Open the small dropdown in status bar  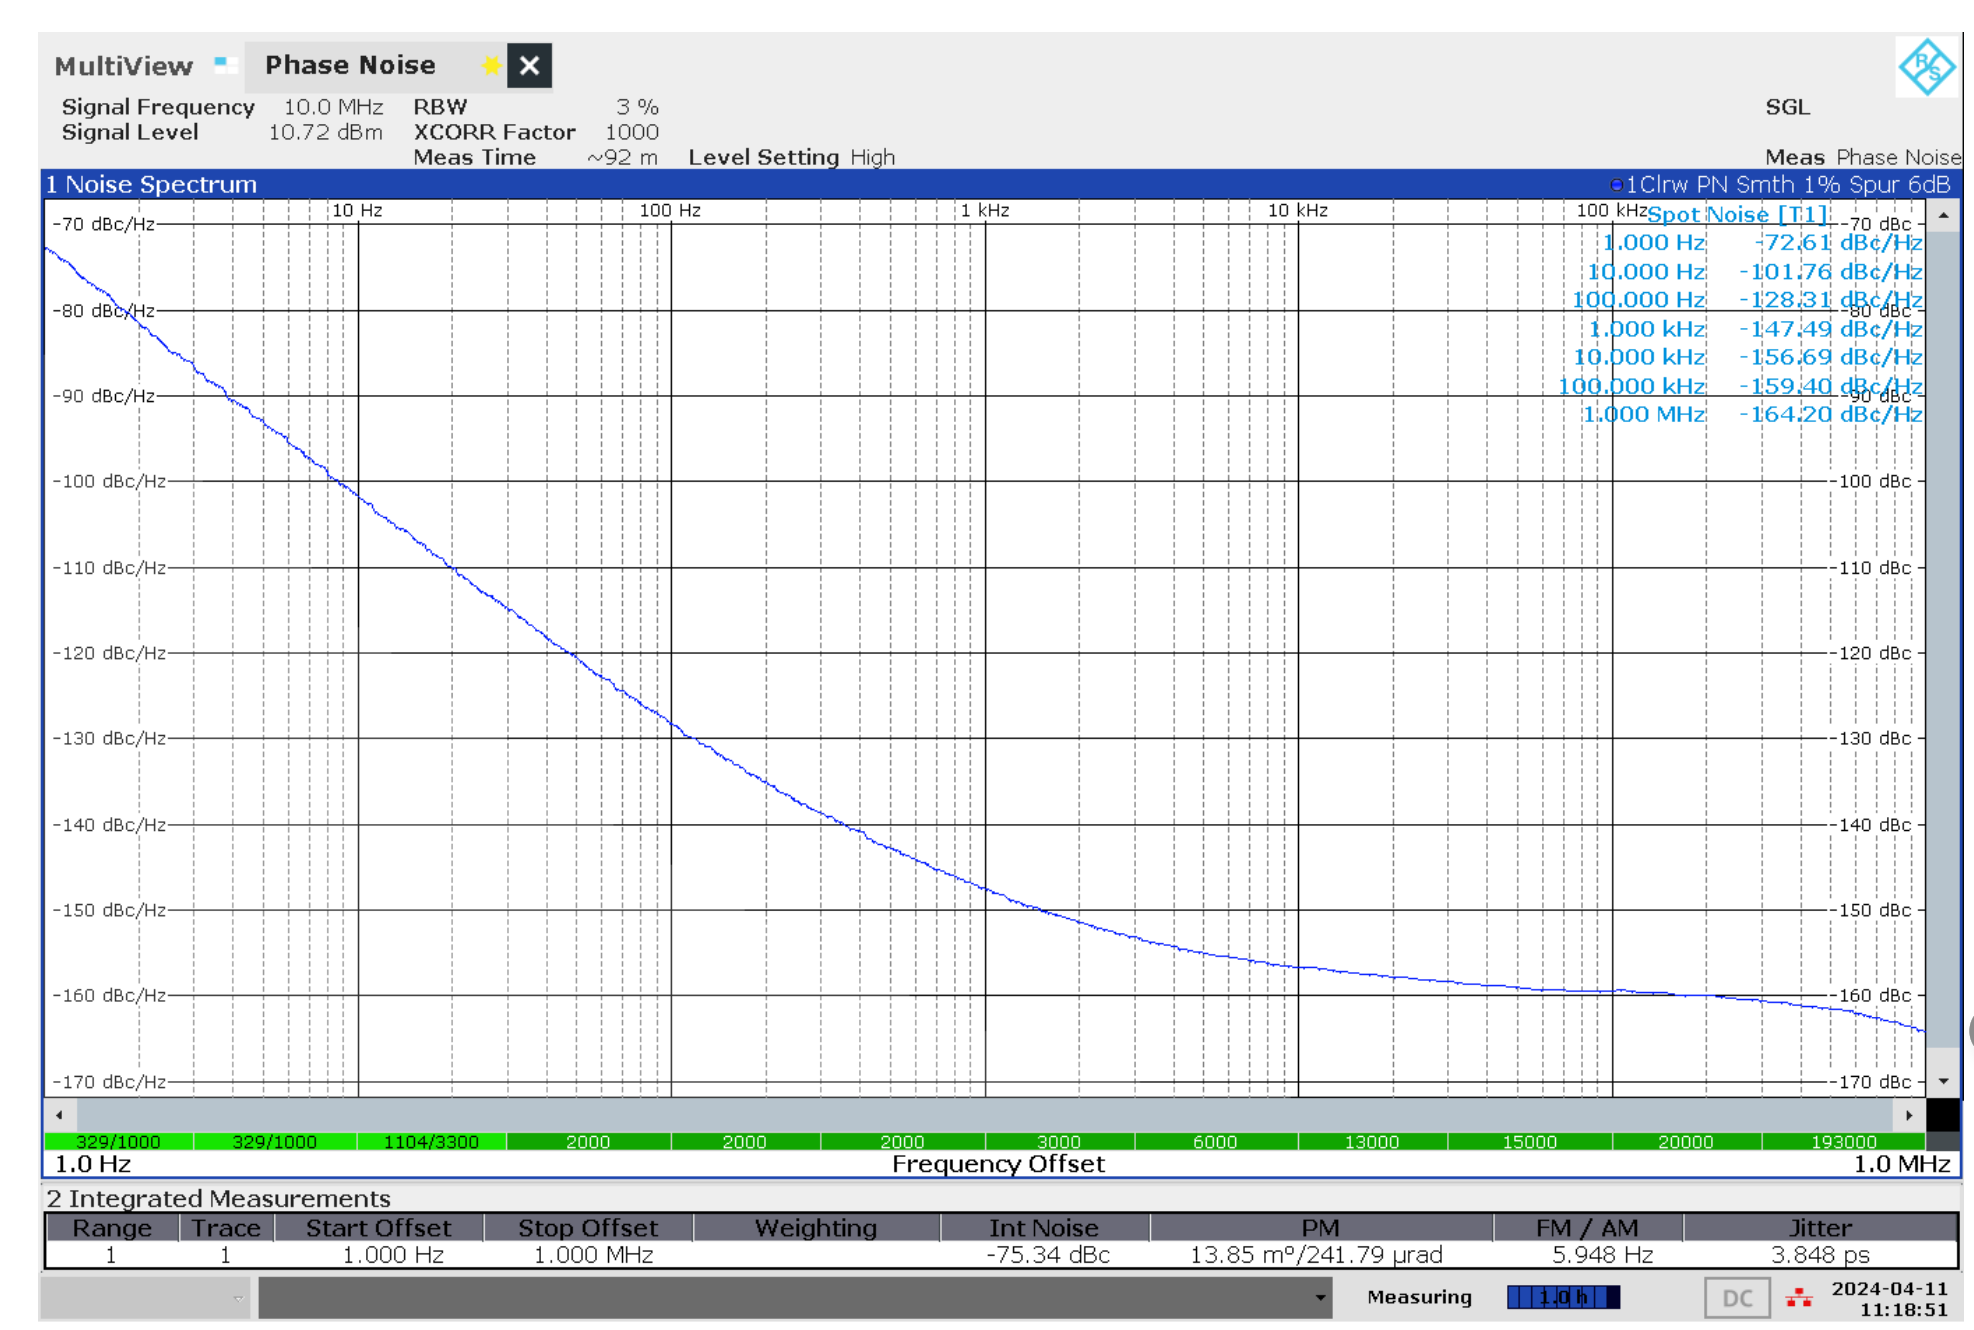point(237,1298)
